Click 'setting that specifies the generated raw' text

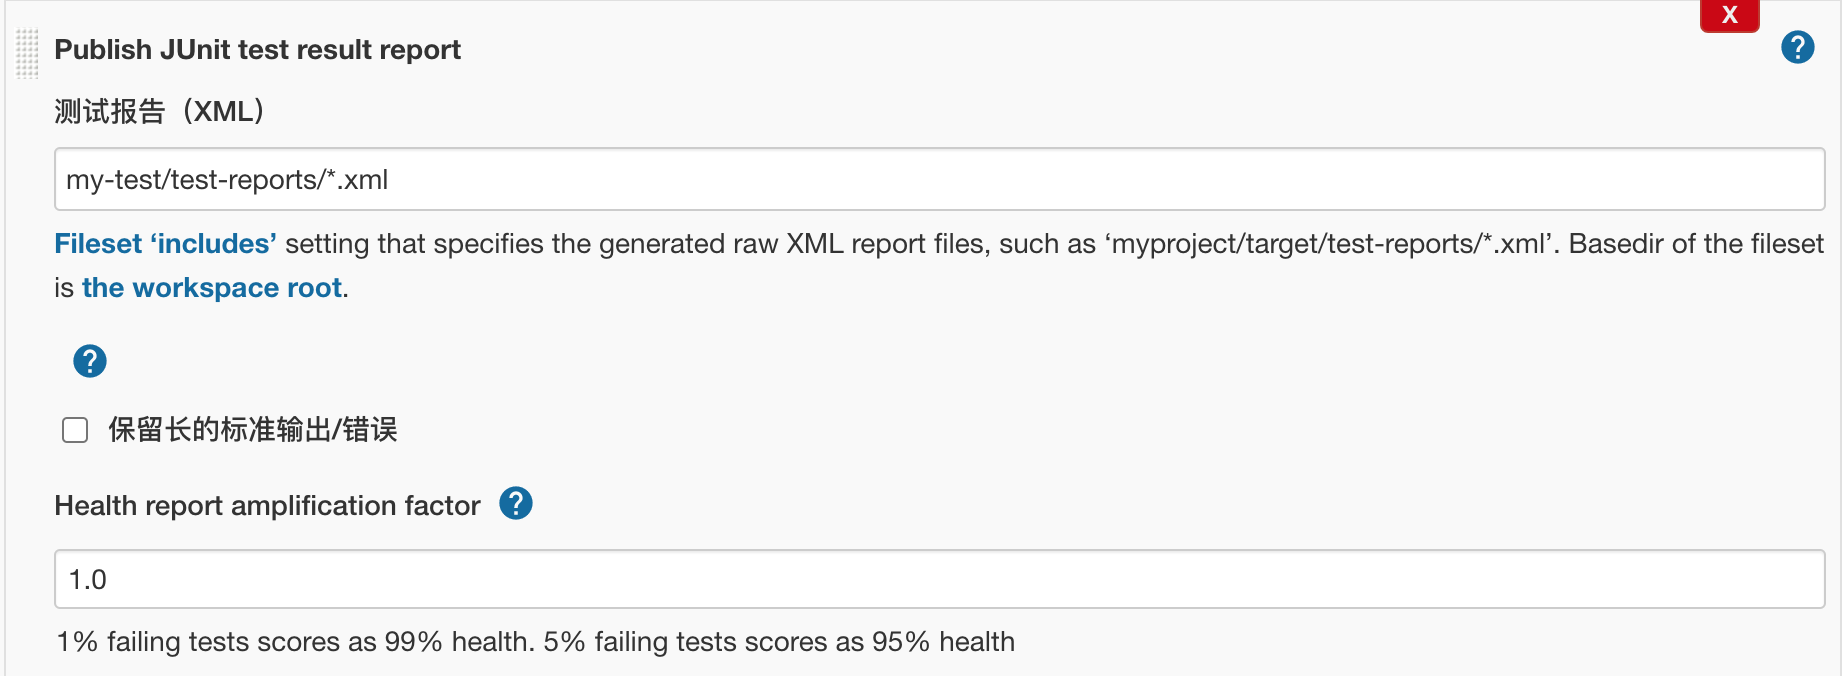(531, 244)
